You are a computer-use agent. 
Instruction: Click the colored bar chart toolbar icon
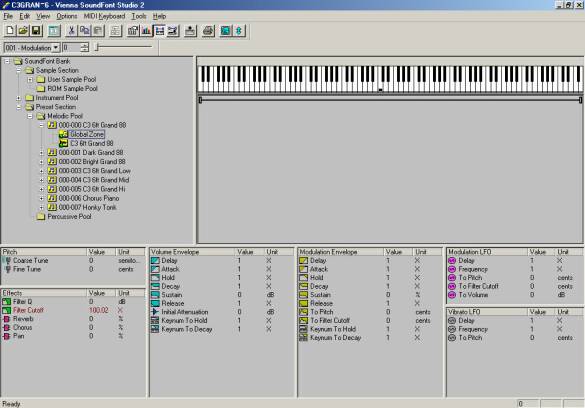pyautogui.click(x=146, y=31)
